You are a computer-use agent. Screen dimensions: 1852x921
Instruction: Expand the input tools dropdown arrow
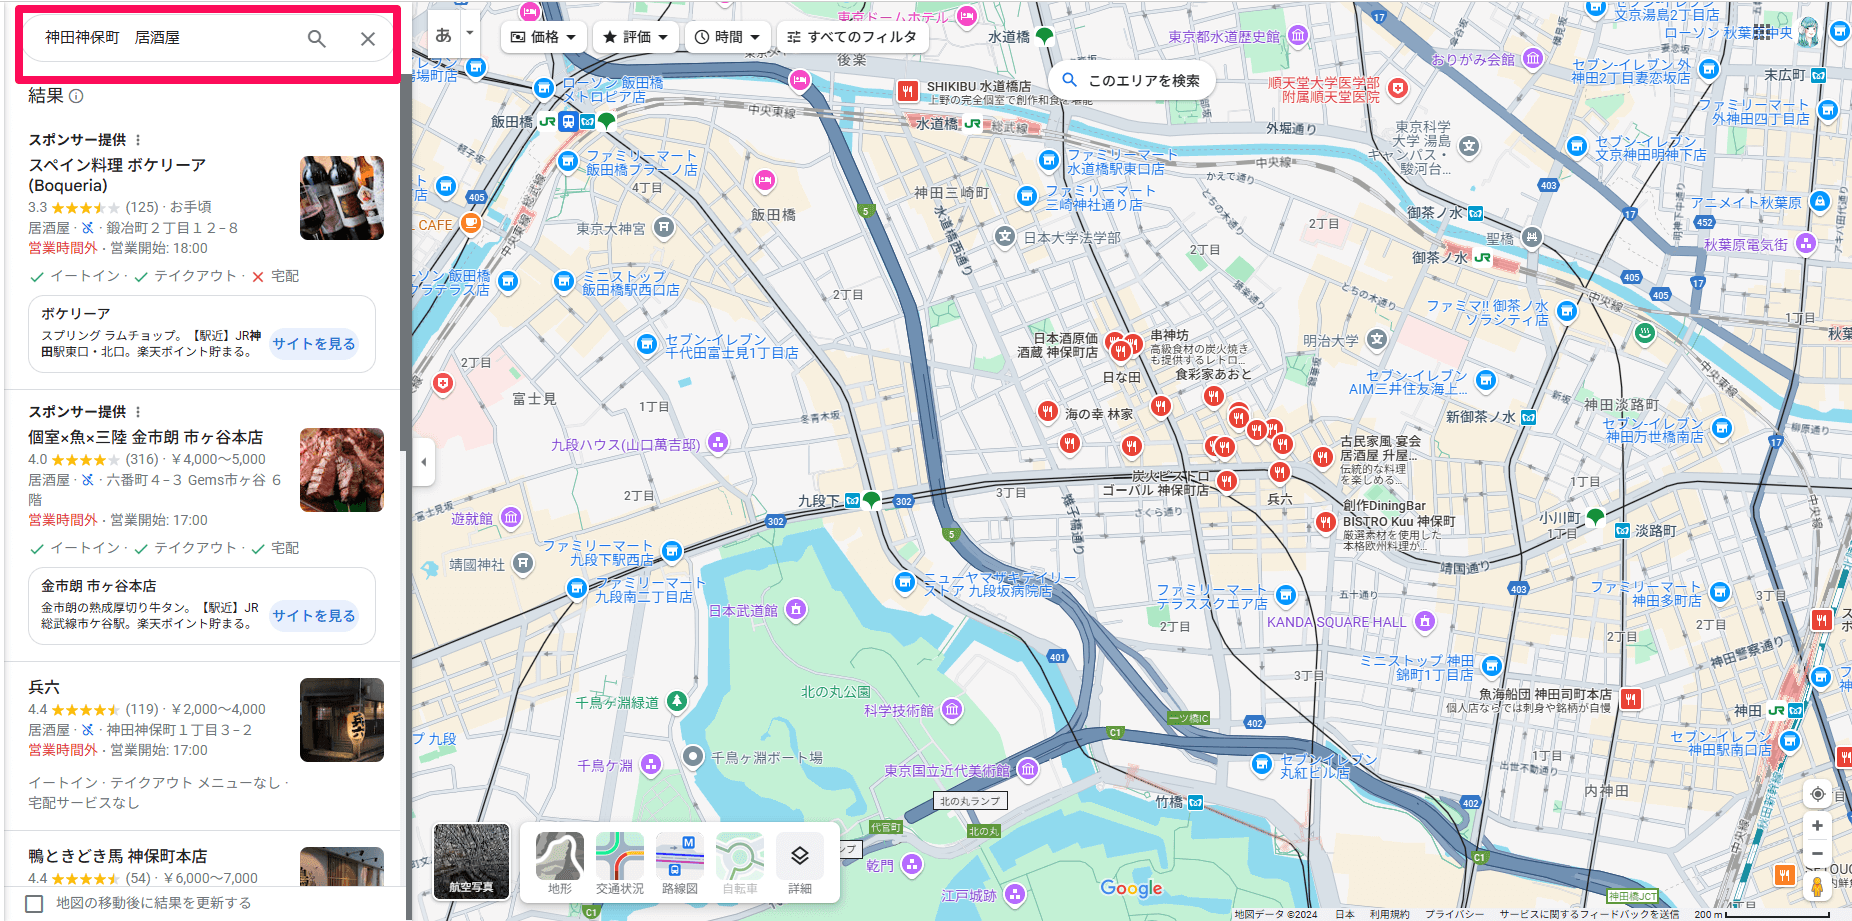[x=470, y=34]
